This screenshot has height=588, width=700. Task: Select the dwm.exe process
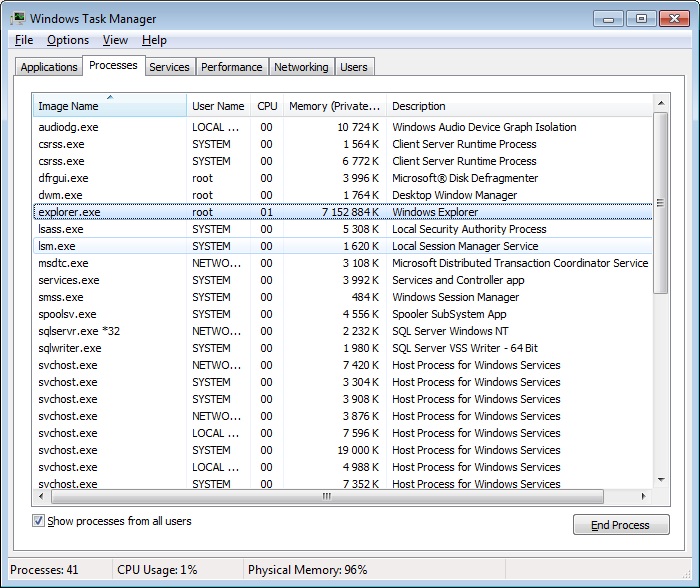click(x=342, y=195)
